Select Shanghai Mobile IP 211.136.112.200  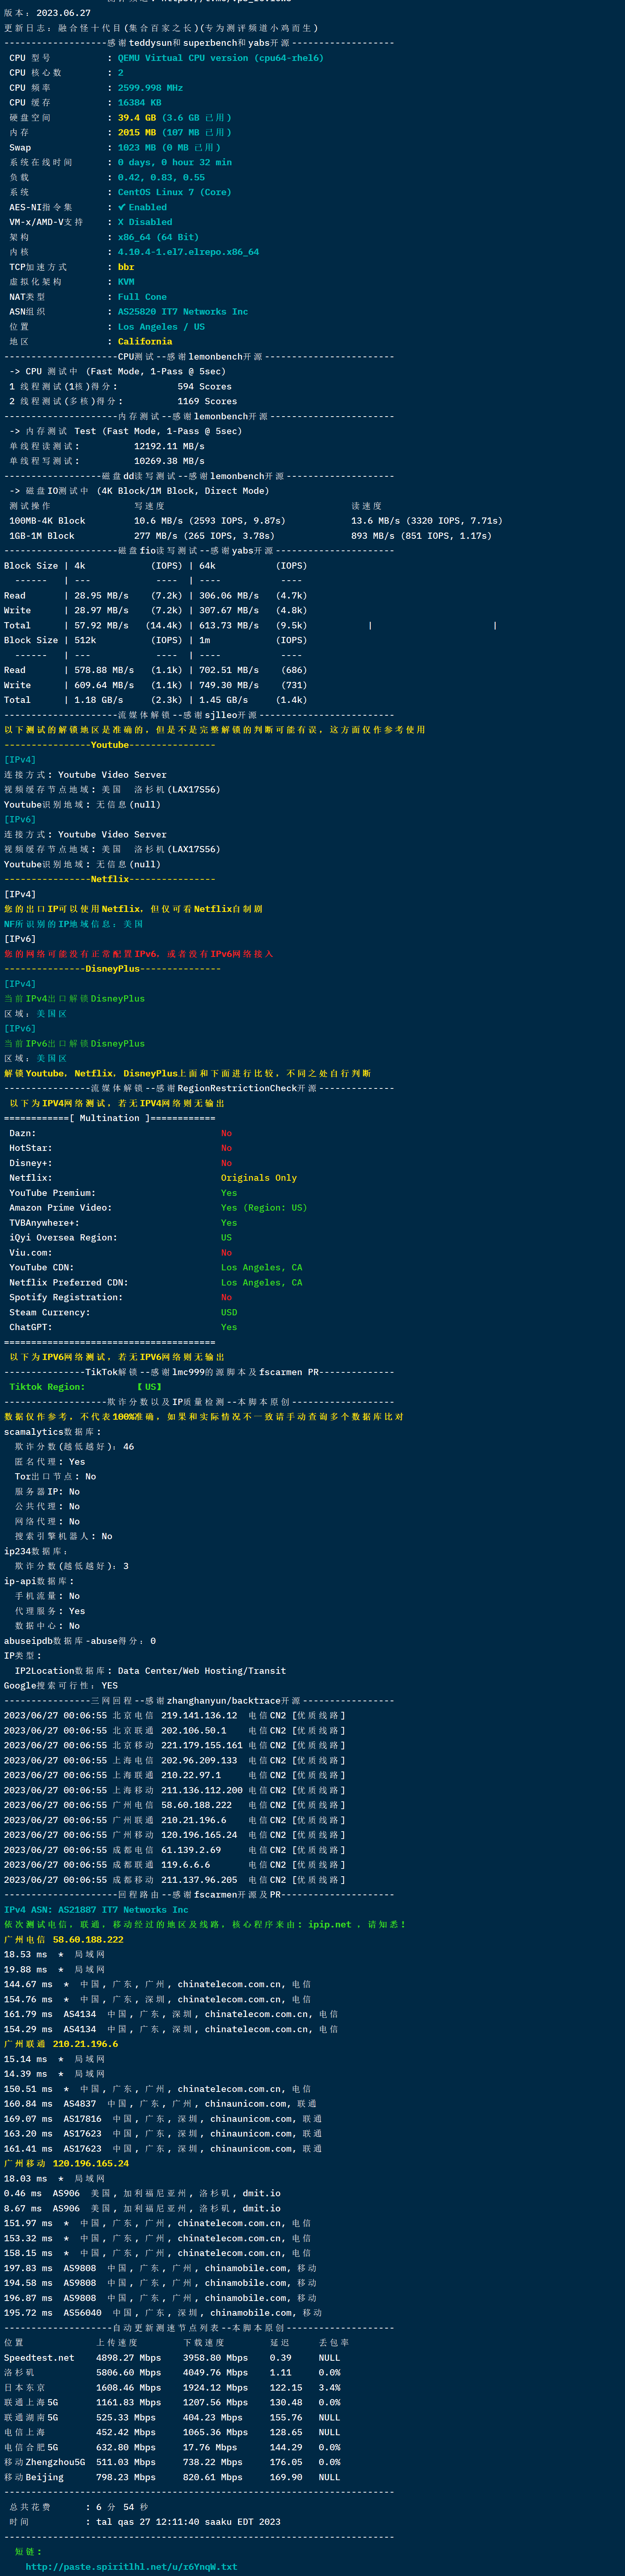point(202,1790)
